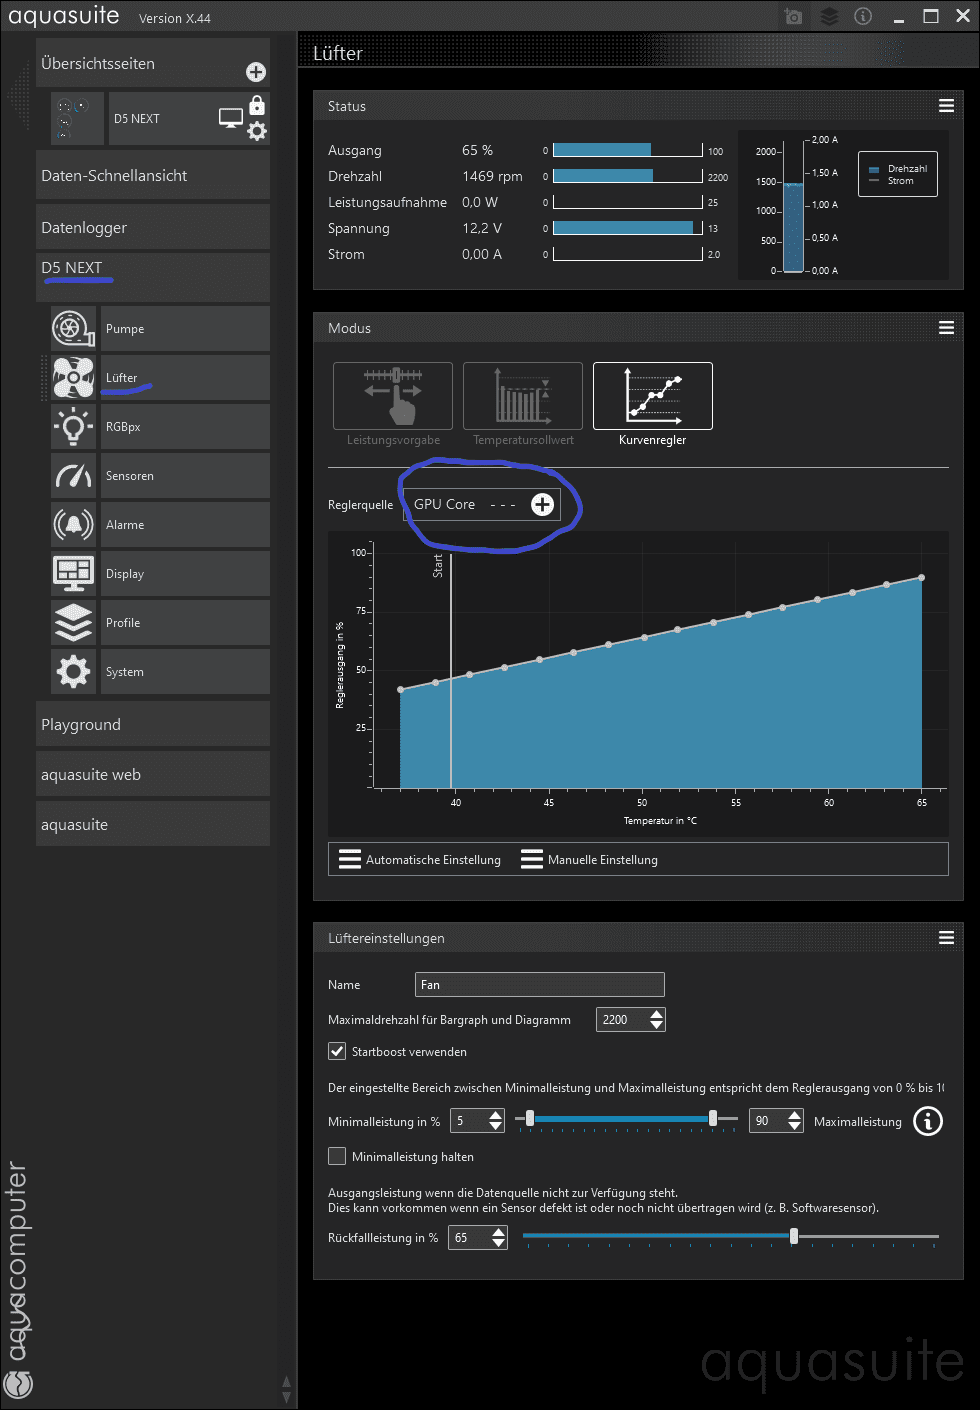Open settings gear for D5 NEXT overview page
980x1410 pixels.
pos(257,131)
